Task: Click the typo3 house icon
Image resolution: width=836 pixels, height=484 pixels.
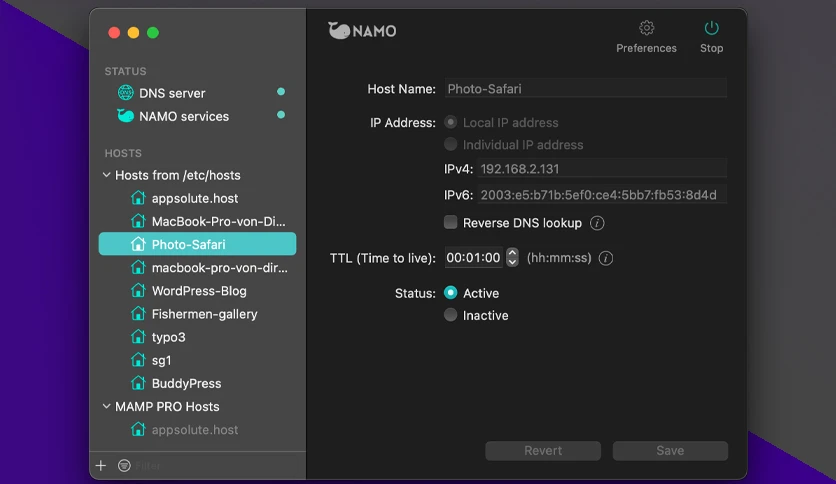Action: pyautogui.click(x=138, y=337)
